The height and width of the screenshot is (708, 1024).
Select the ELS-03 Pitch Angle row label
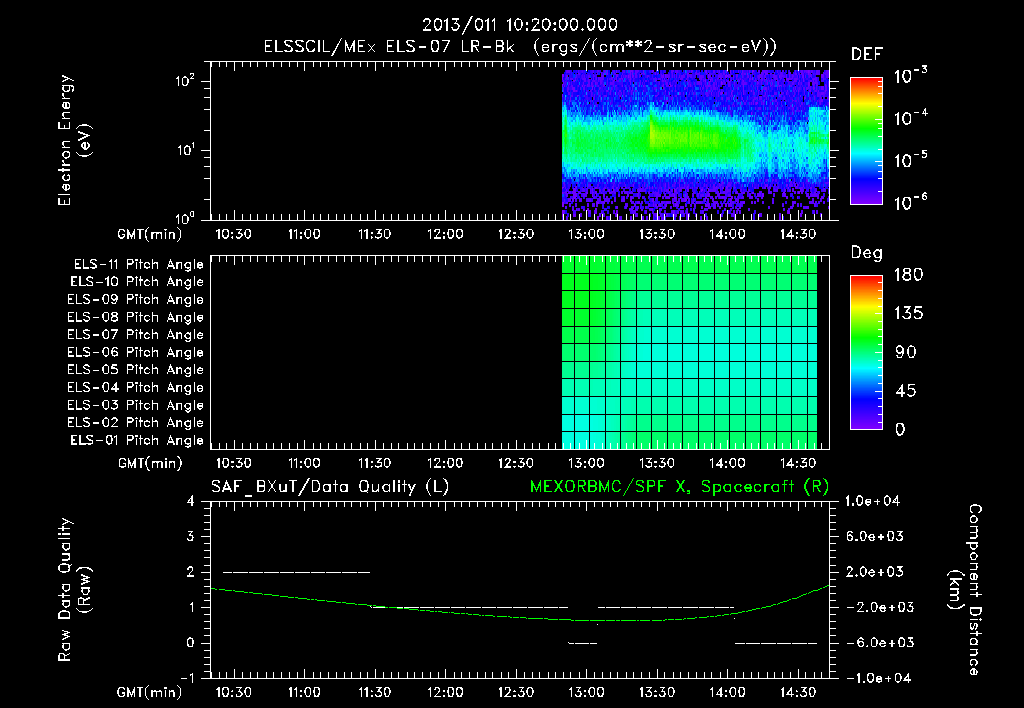136,405
